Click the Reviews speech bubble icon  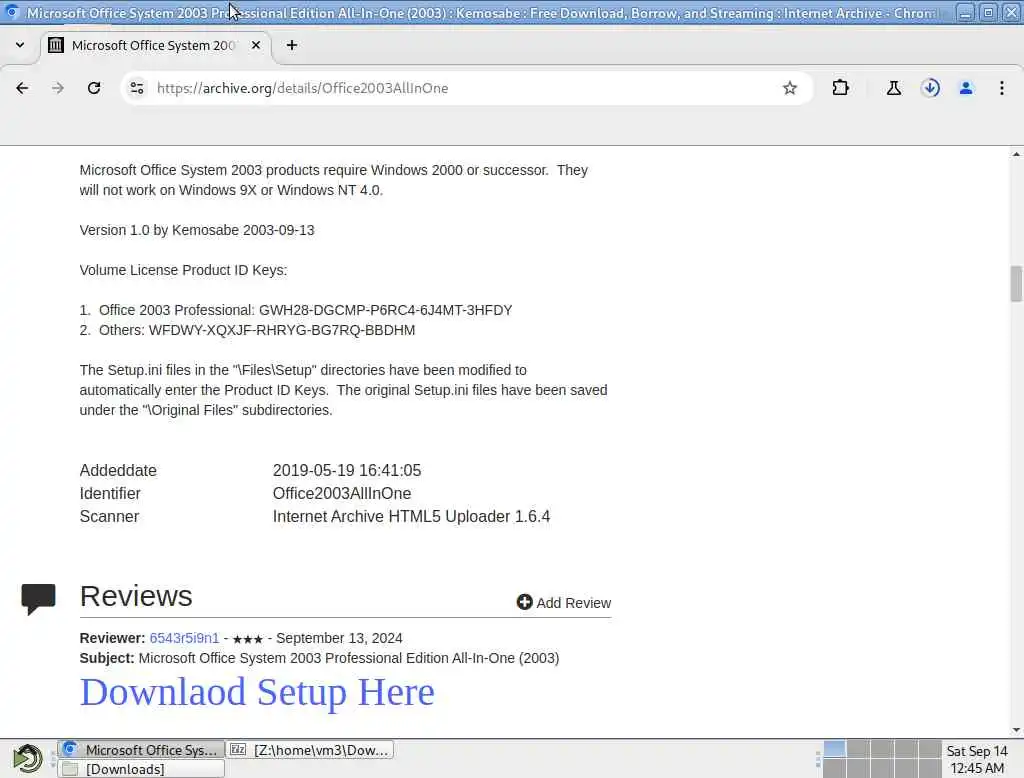(x=39, y=598)
